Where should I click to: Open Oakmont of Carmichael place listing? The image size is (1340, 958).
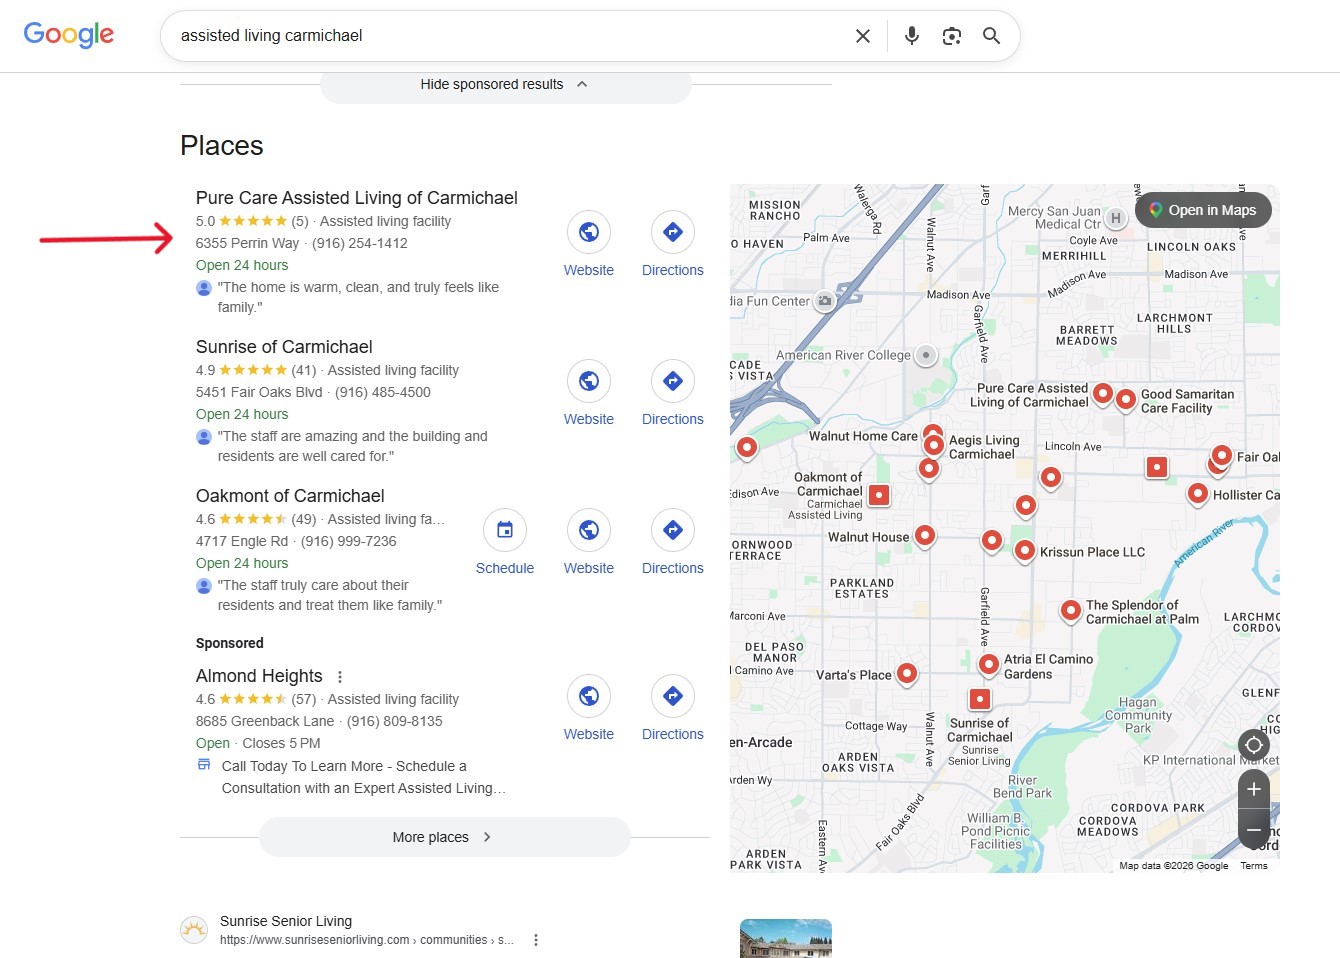(290, 496)
